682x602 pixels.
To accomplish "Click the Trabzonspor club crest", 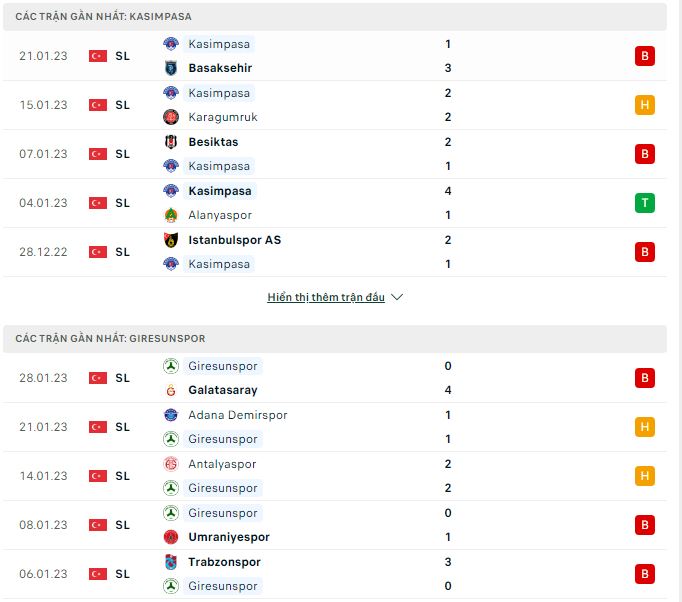I will (x=171, y=562).
